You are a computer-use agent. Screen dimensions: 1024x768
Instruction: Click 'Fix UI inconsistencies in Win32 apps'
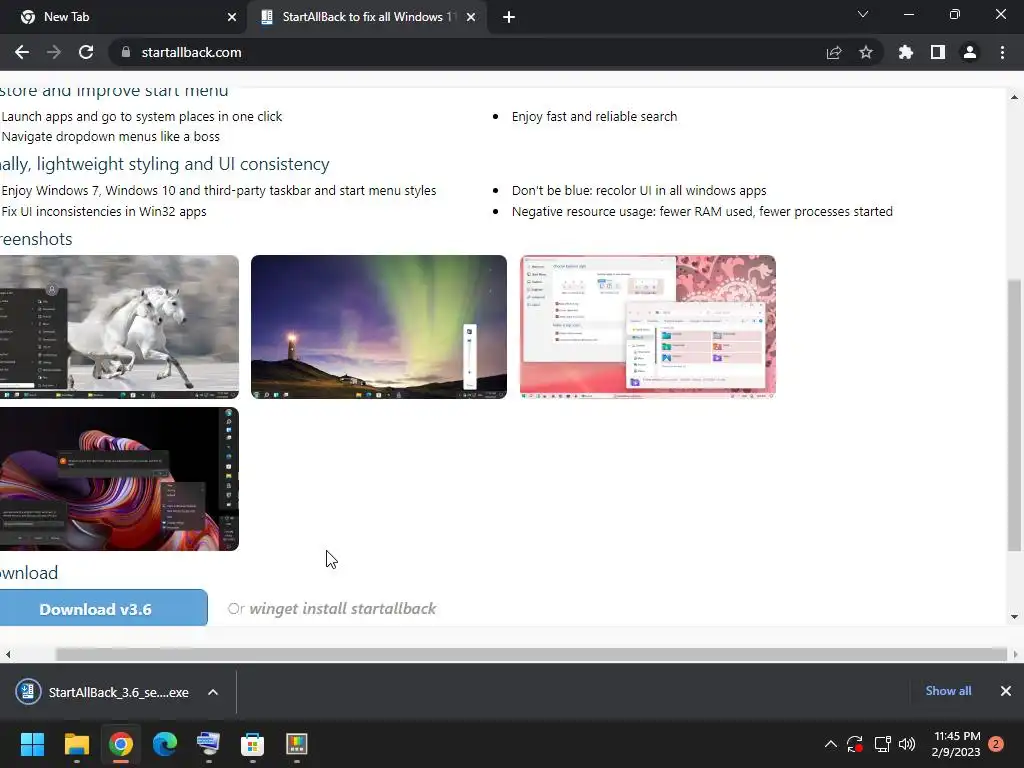tap(104, 212)
